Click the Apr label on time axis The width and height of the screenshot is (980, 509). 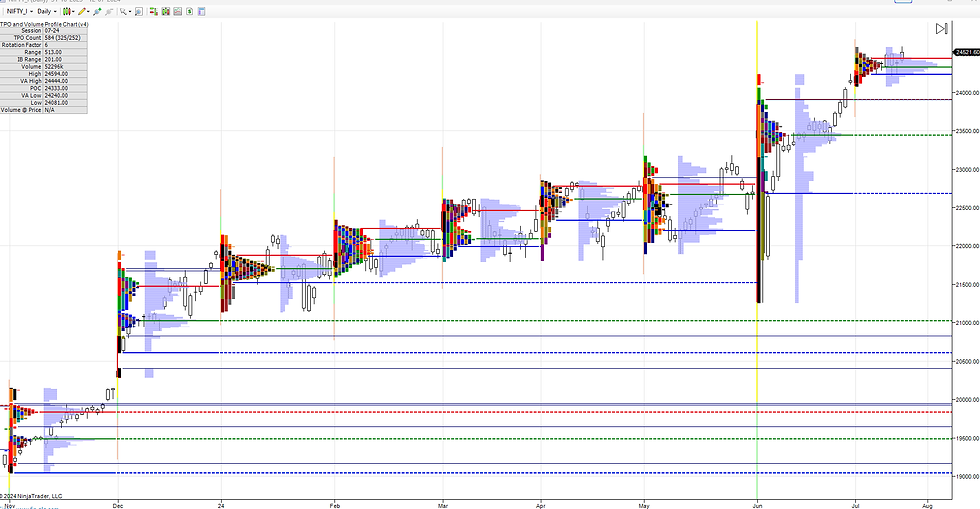tap(541, 505)
